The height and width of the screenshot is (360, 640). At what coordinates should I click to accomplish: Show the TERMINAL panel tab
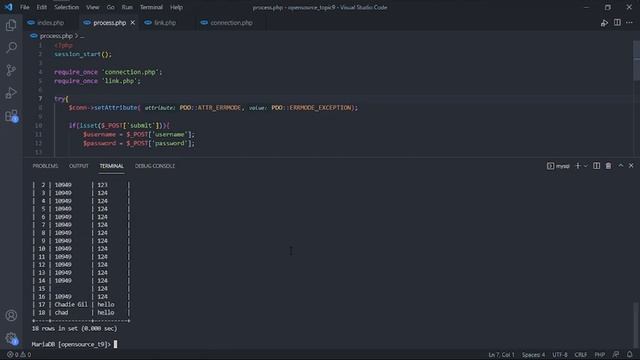click(x=111, y=166)
